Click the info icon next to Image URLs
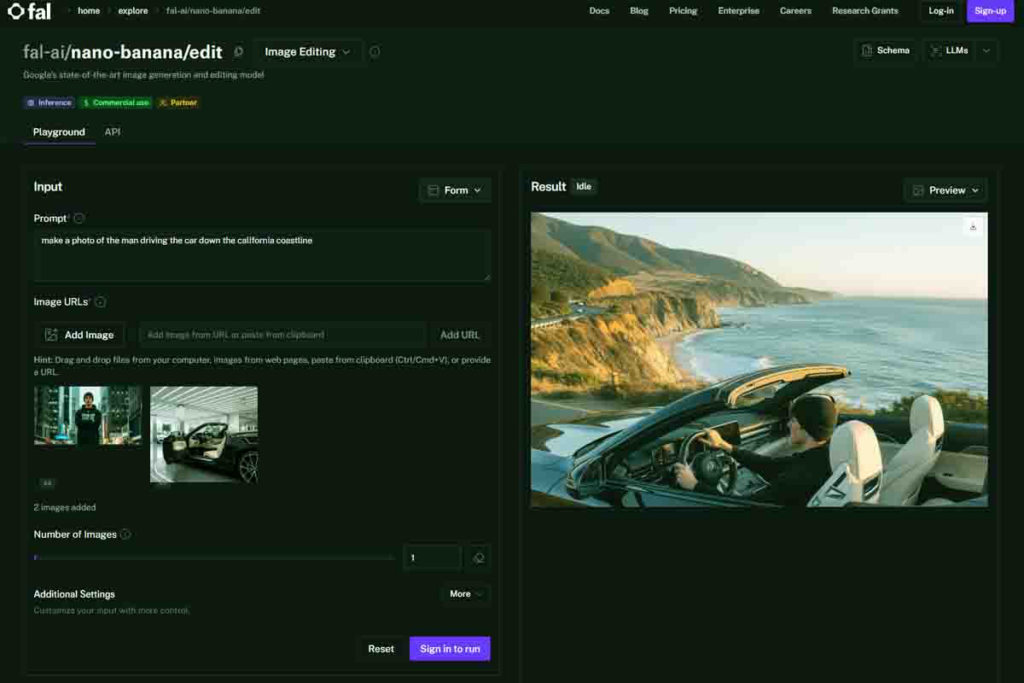Viewport: 1024px width, 683px height. click(x=100, y=302)
